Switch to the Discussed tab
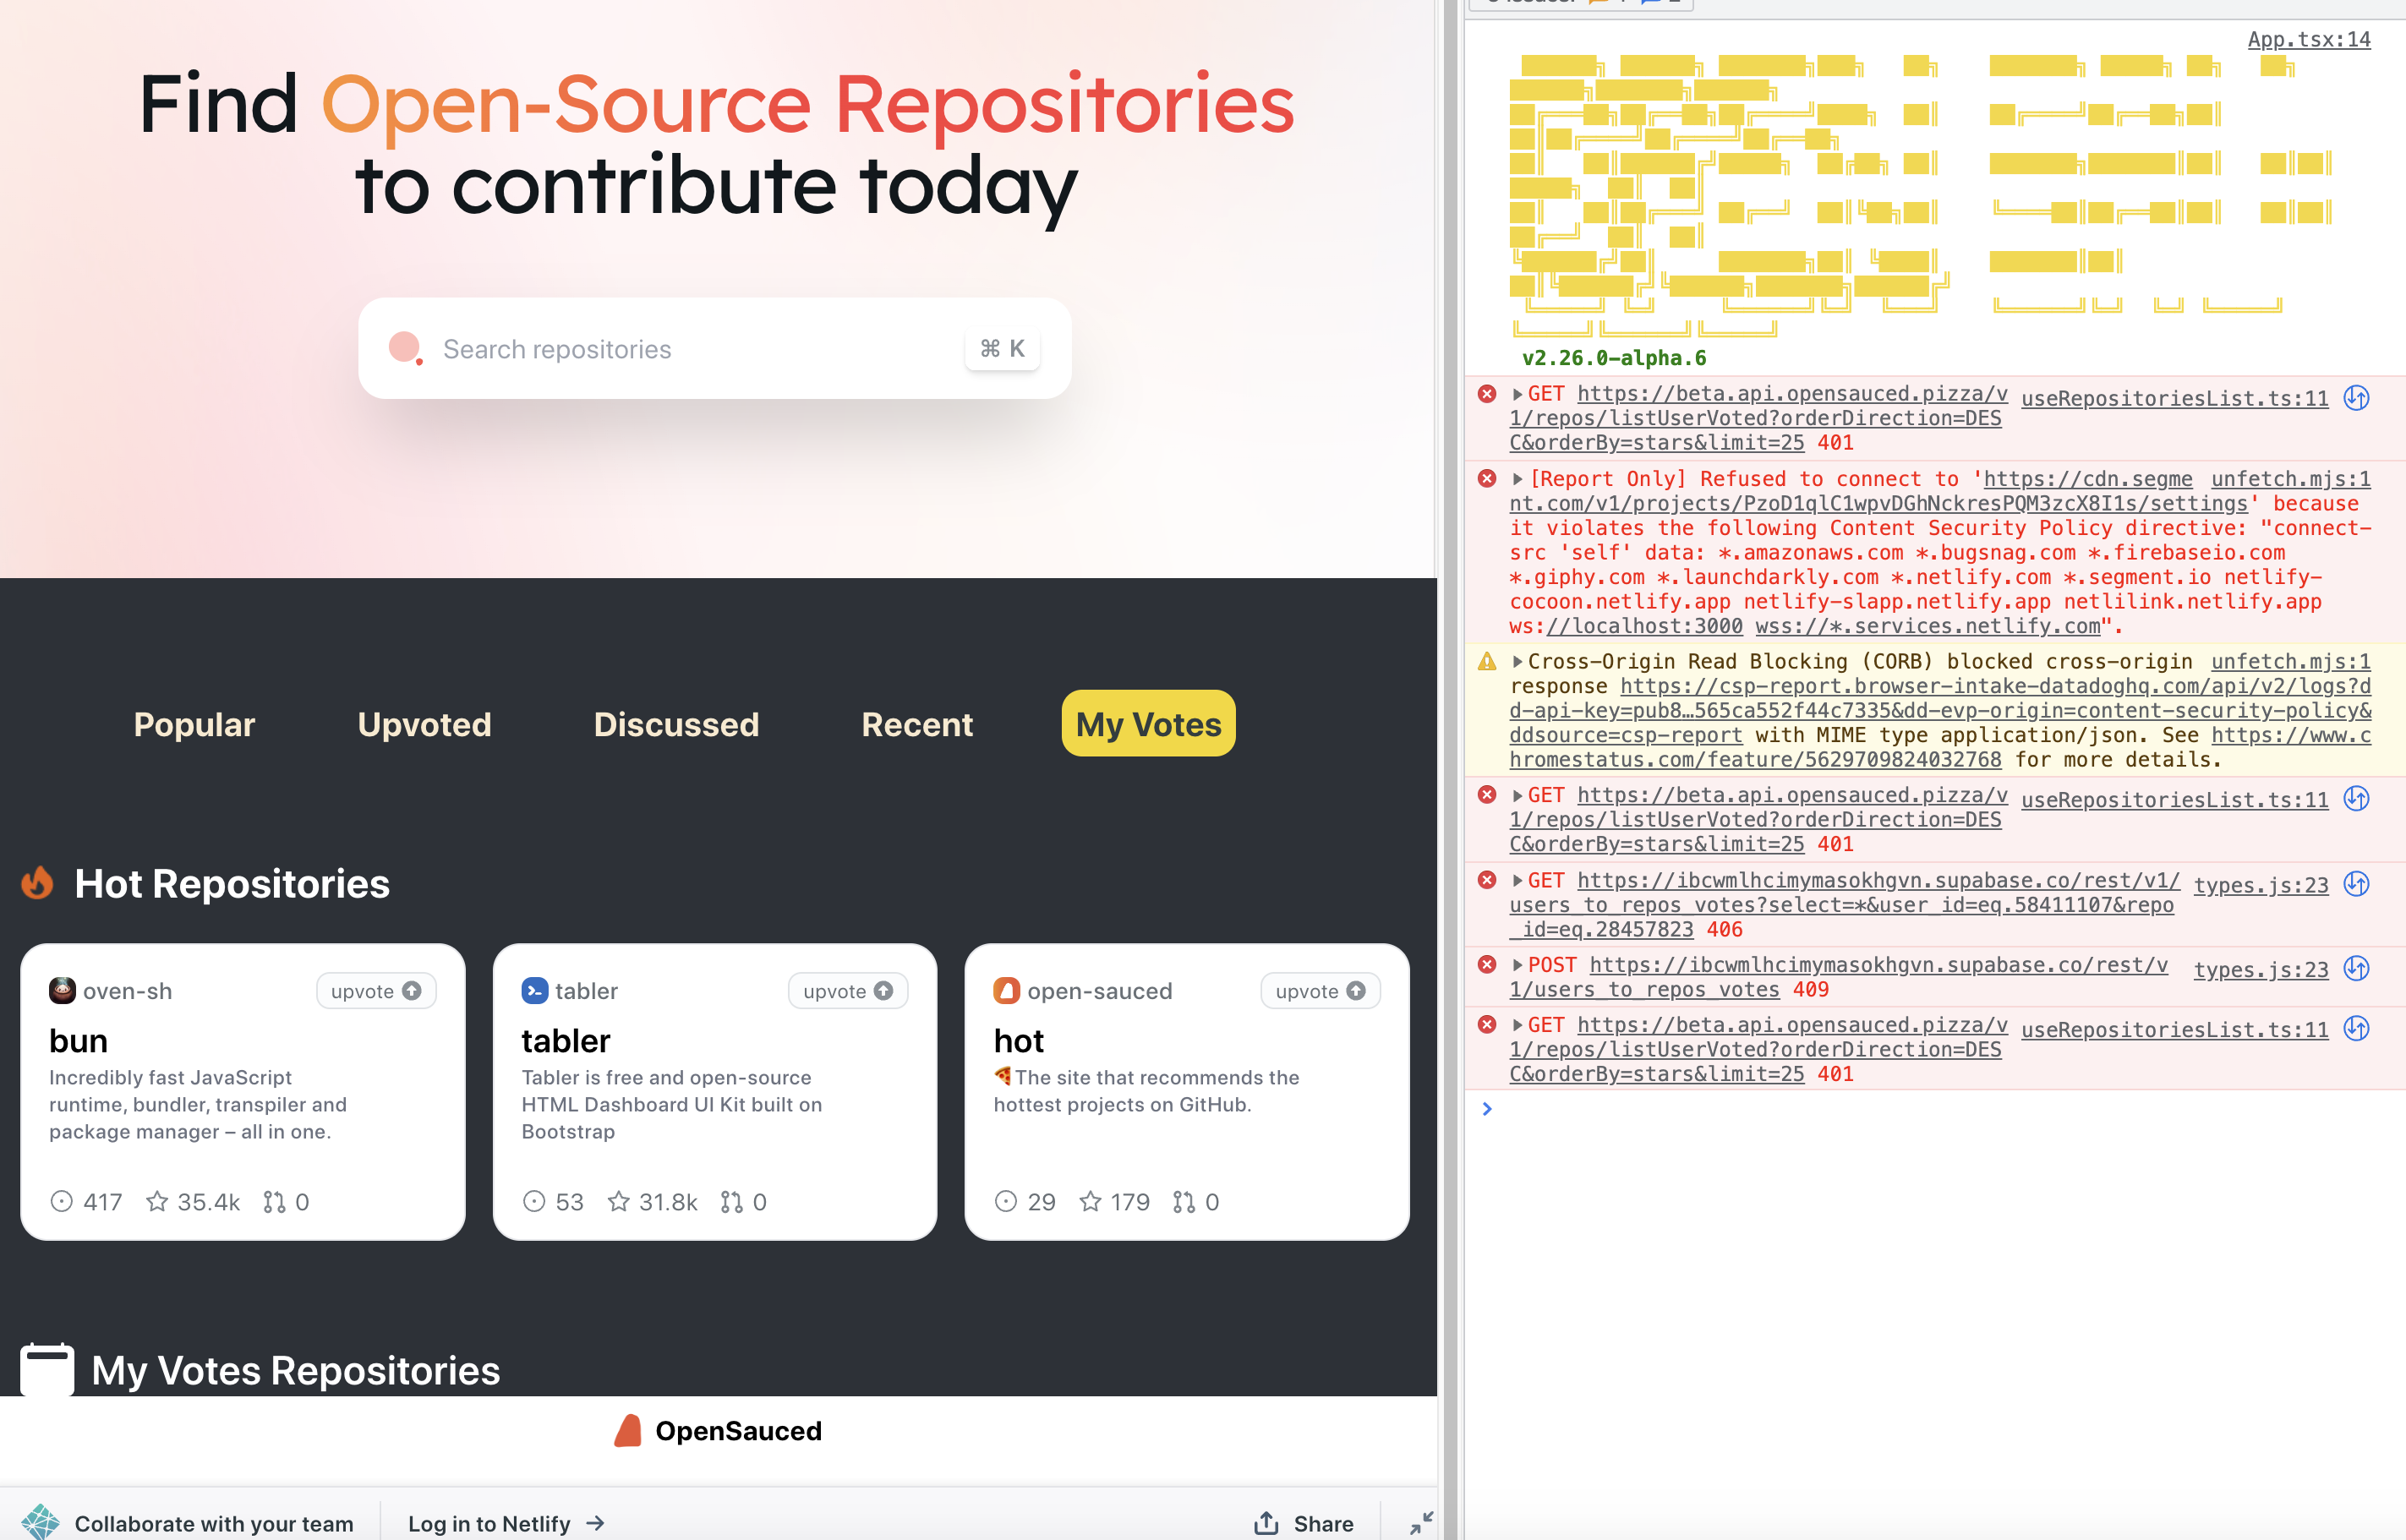The width and height of the screenshot is (2406, 1540). pos(676,724)
